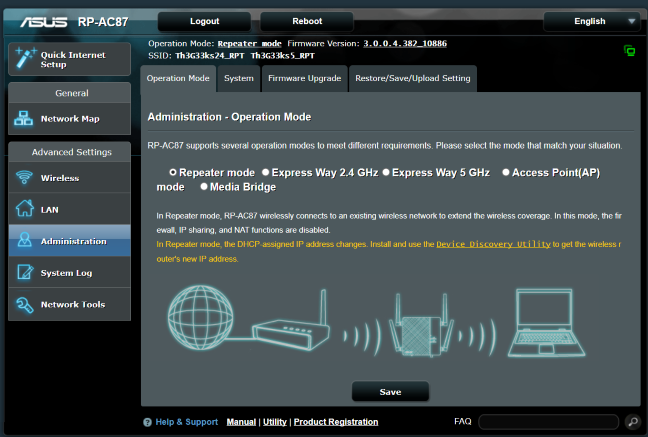Click the Save button
The height and width of the screenshot is (437, 648).
(x=390, y=392)
